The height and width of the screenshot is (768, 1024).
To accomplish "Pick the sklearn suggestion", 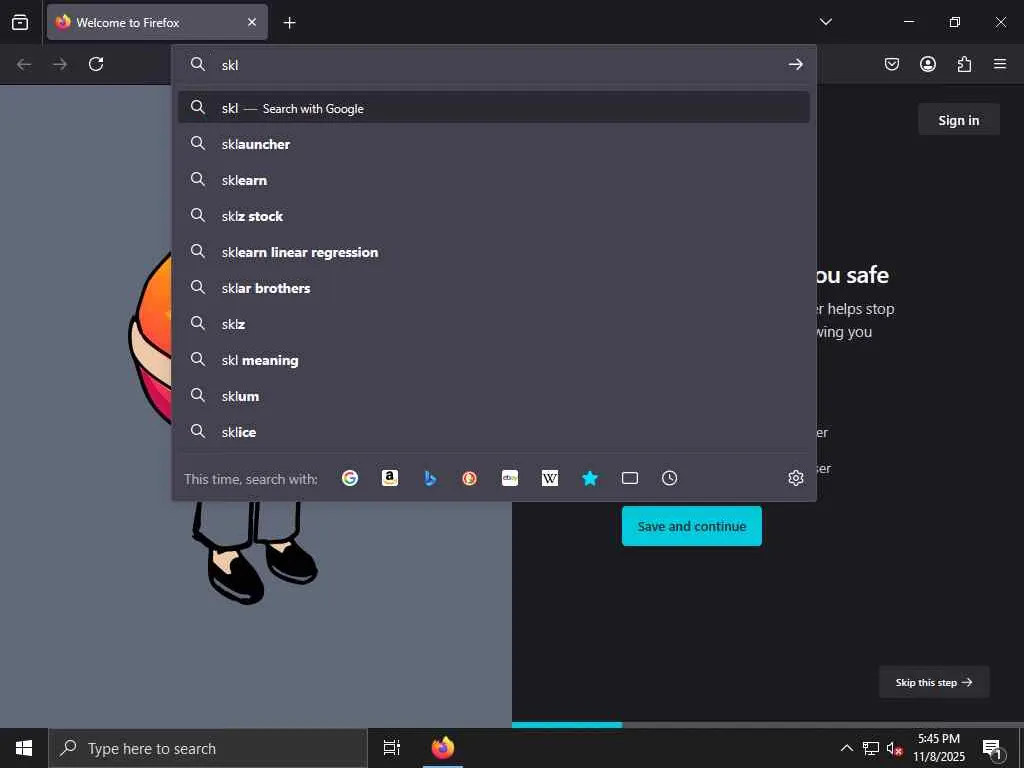I will (494, 180).
